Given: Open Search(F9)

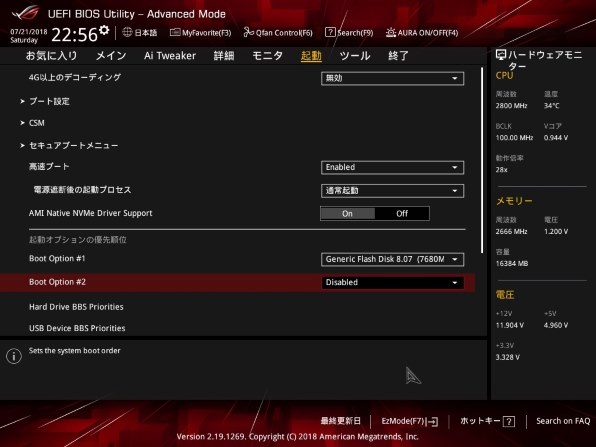Looking at the screenshot, I should coord(349,33).
